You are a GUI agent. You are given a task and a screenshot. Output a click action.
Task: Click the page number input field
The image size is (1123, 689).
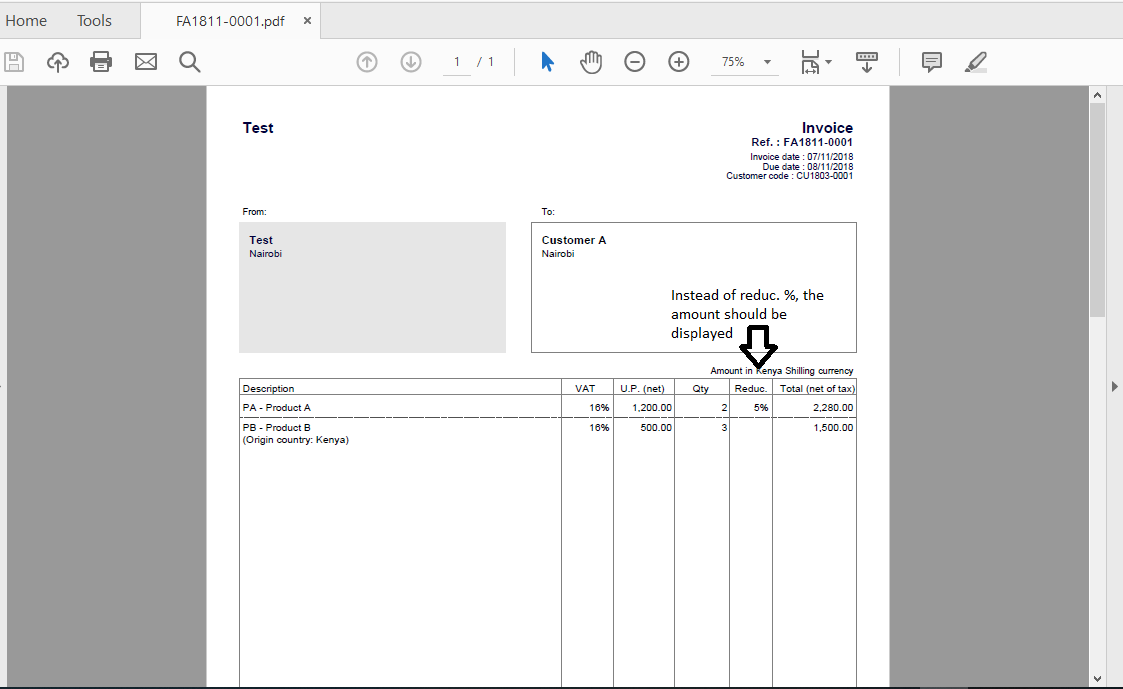457,62
